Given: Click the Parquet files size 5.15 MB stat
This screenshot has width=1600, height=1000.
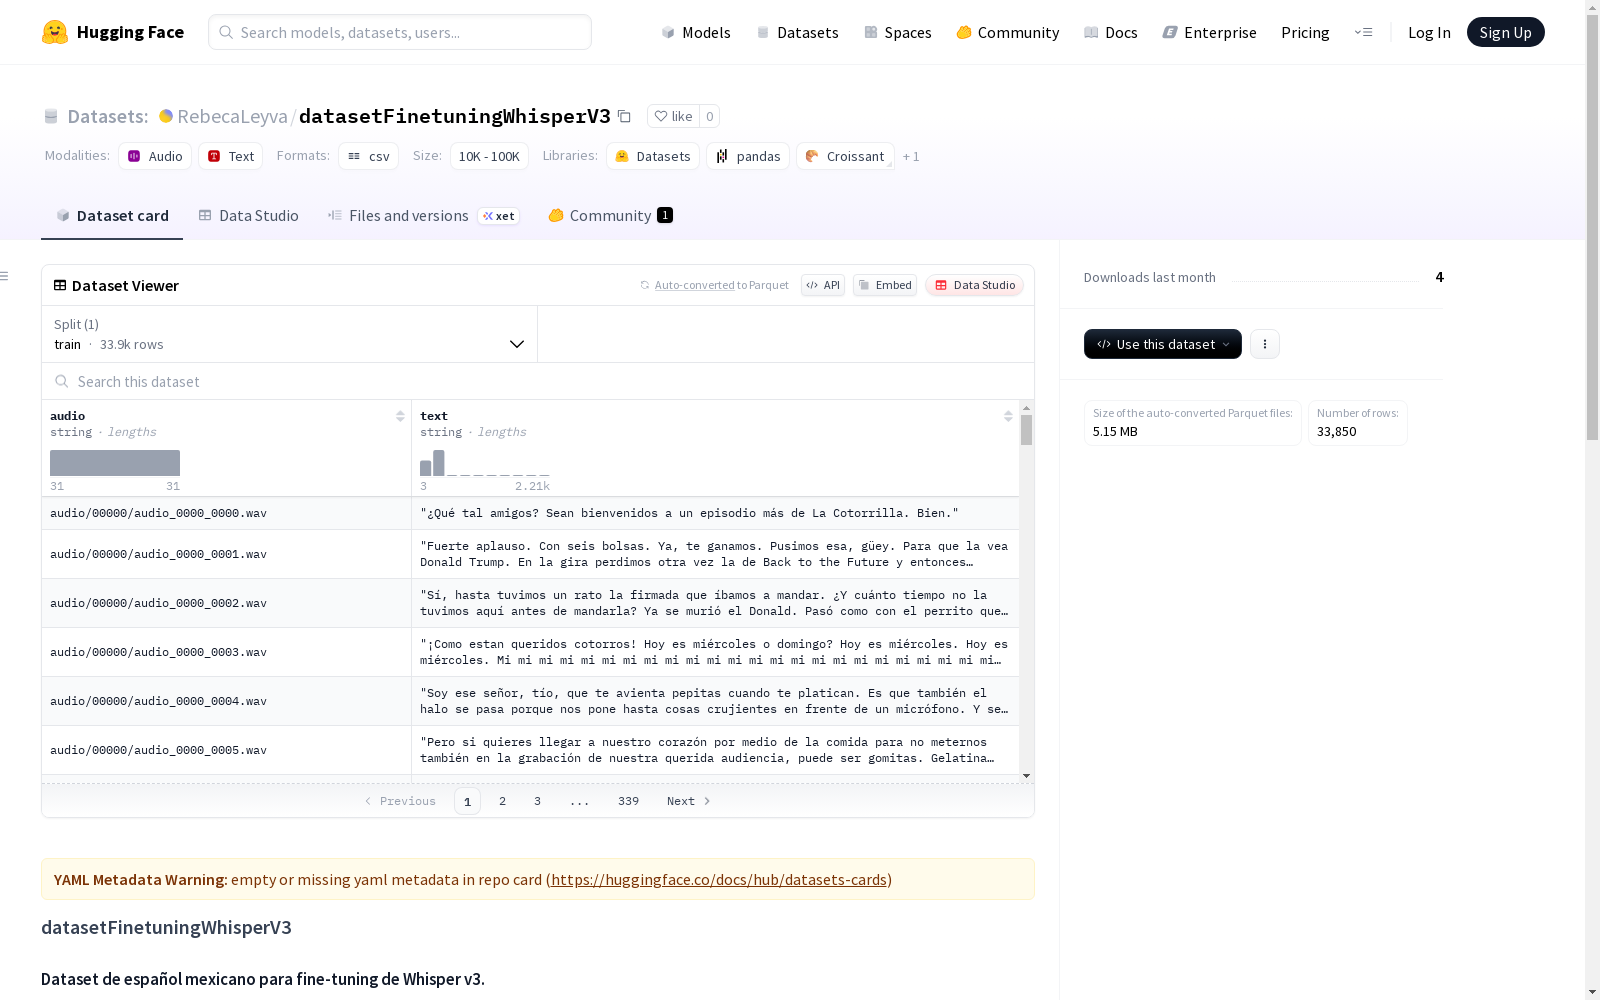Looking at the screenshot, I should coord(1193,423).
